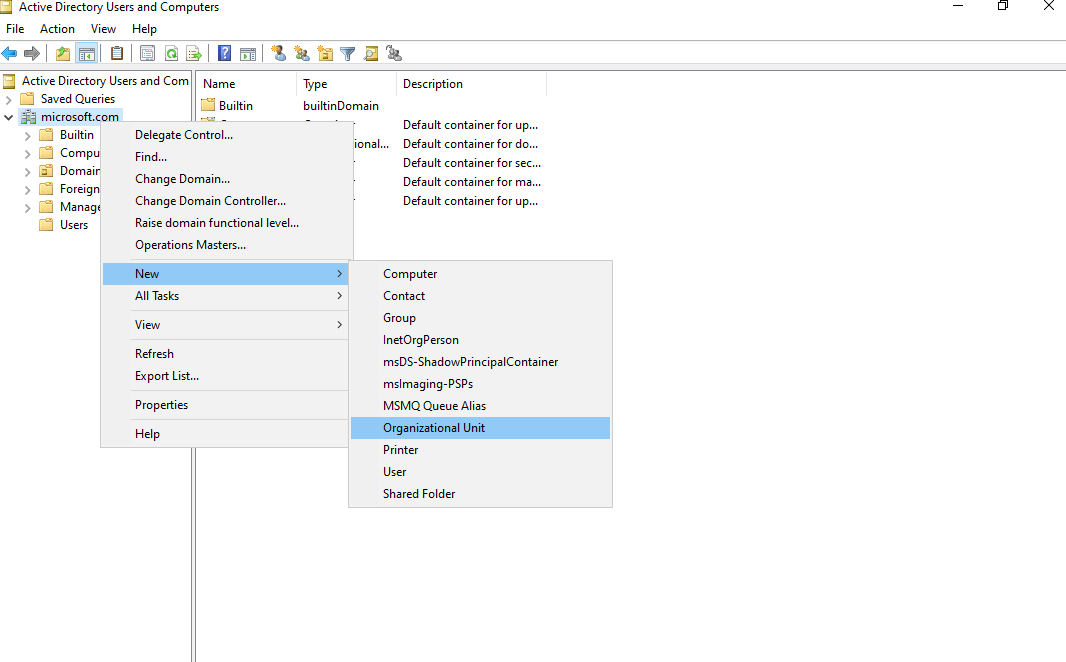The image size is (1066, 662).
Task: Select Change Domain... menu entry
Action: [x=226, y=179]
